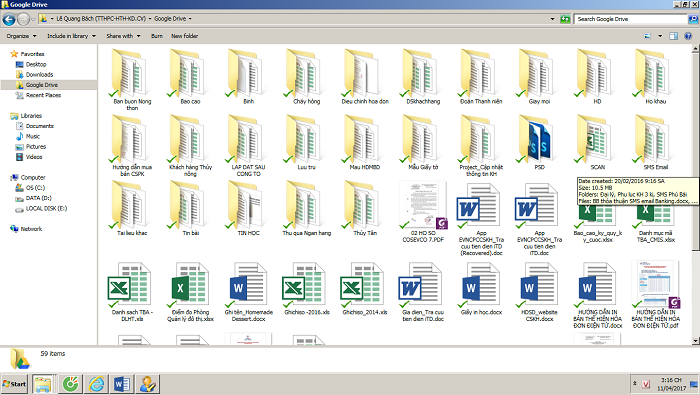Open Word from the taskbar
700x395 pixels.
(x=121, y=384)
